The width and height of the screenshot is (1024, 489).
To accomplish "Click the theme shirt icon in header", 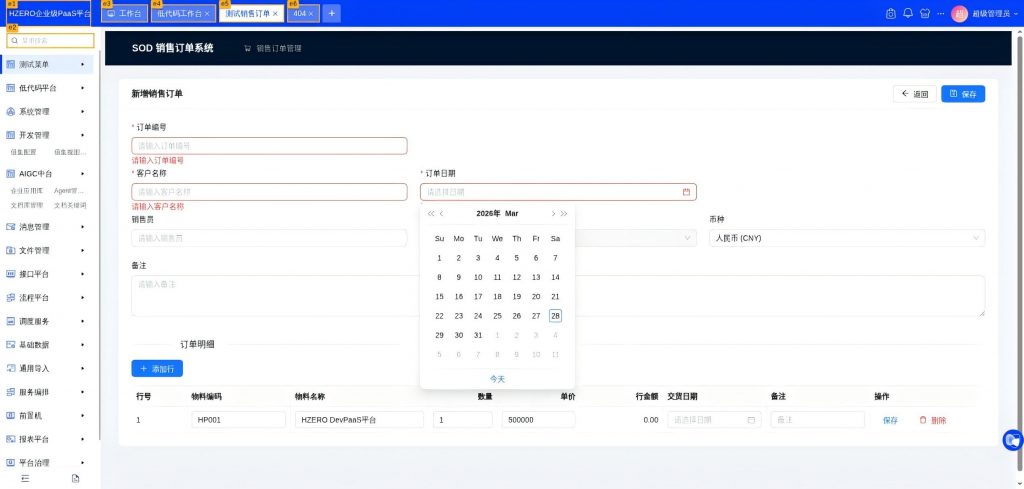I will pos(925,13).
